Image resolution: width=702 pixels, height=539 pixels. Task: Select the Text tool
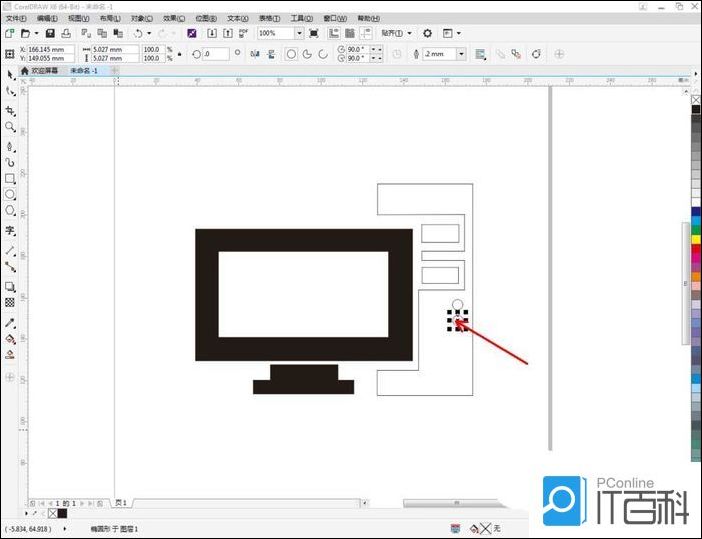coord(10,231)
